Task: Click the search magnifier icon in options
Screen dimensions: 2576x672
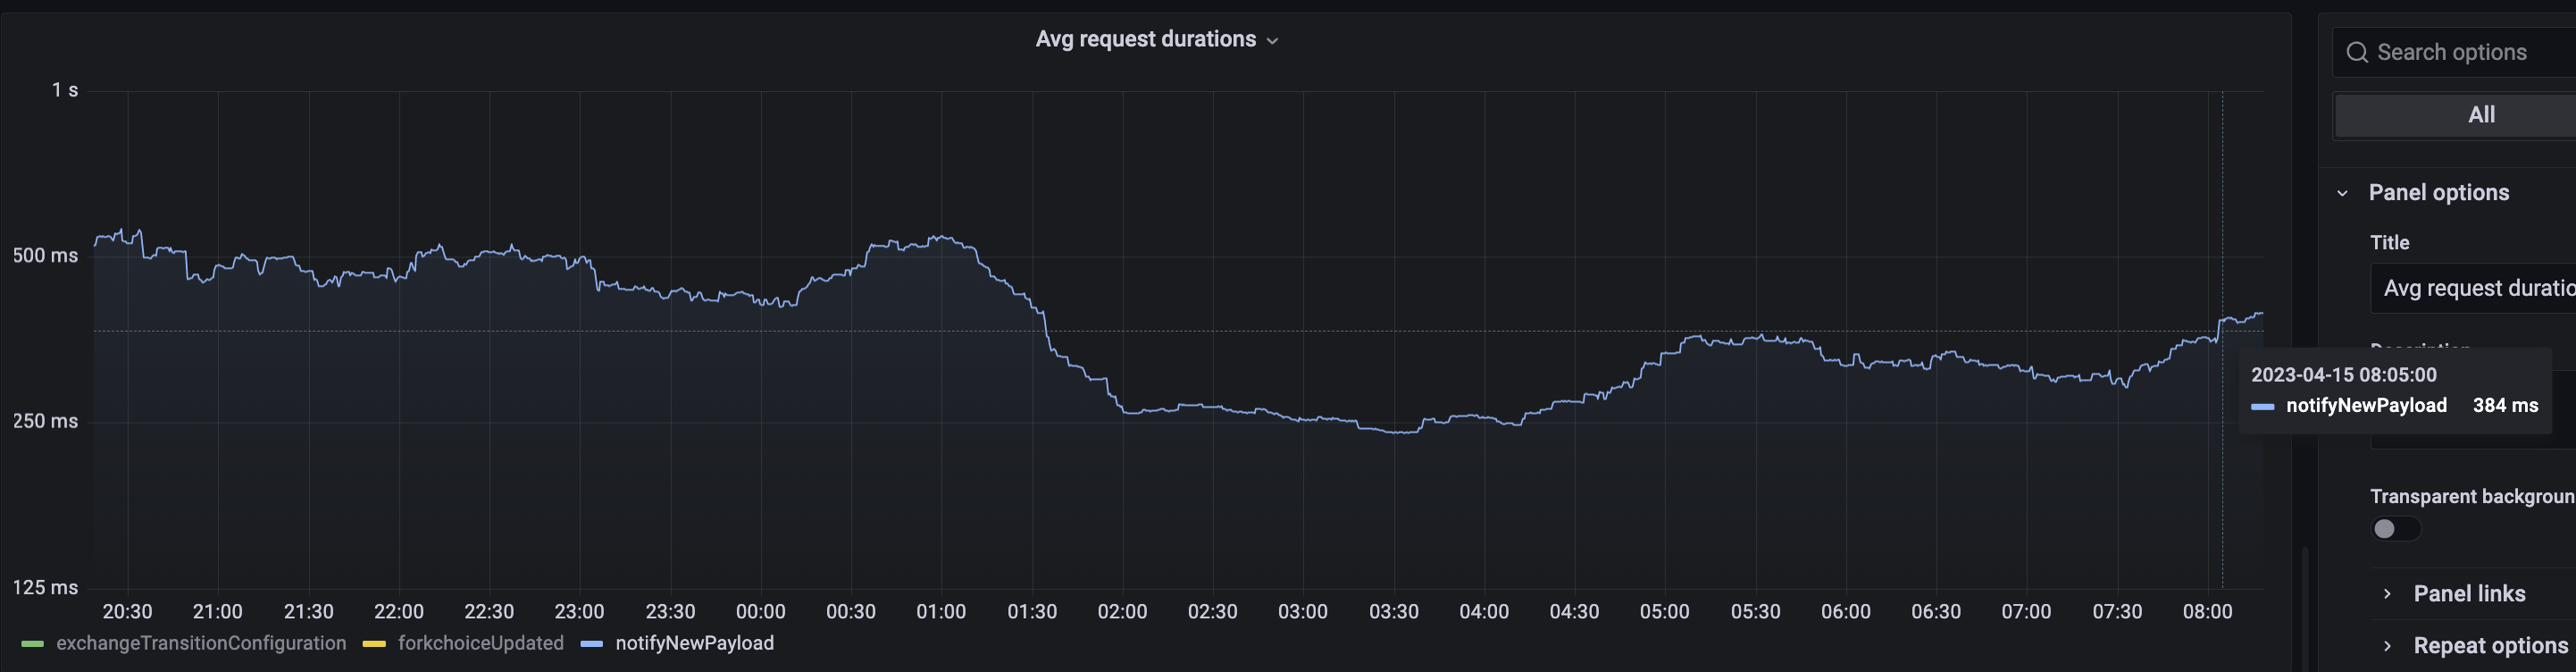Action: (x=2357, y=52)
